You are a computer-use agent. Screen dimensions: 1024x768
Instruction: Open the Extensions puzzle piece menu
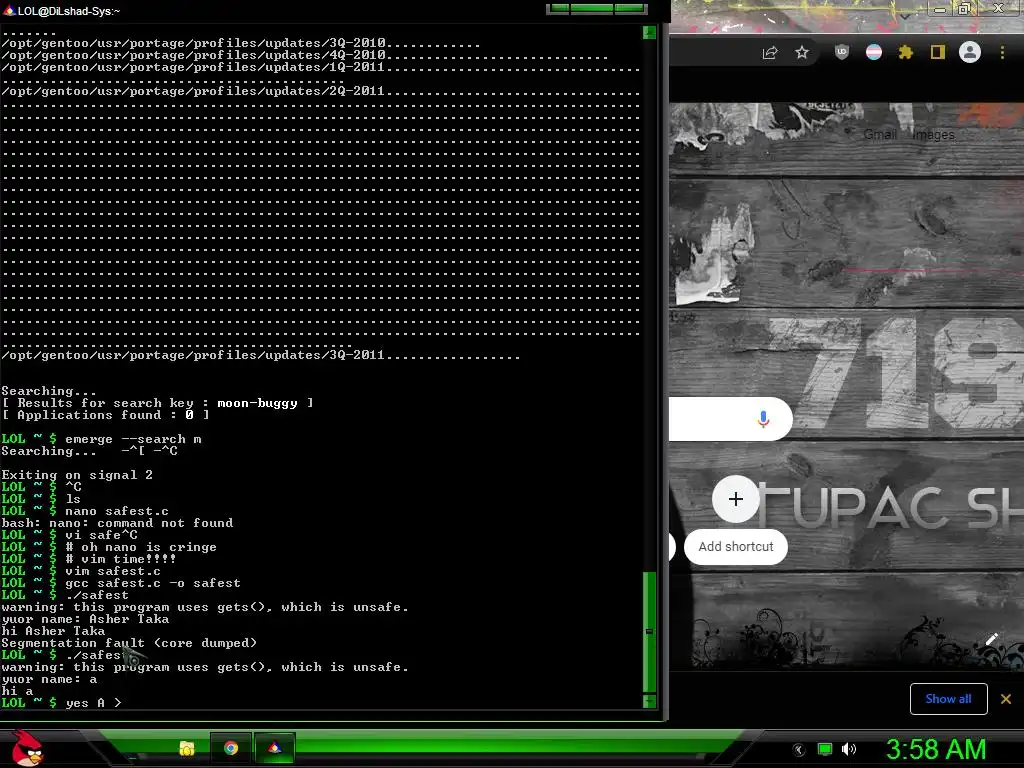[x=906, y=52]
